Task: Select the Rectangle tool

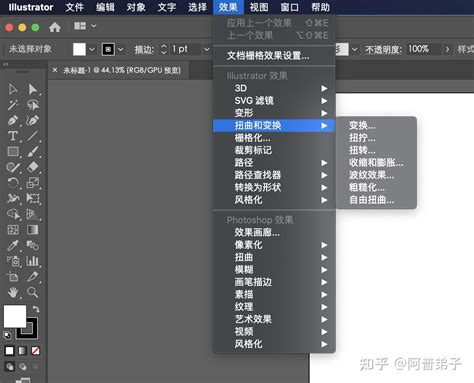Action: click(13, 152)
